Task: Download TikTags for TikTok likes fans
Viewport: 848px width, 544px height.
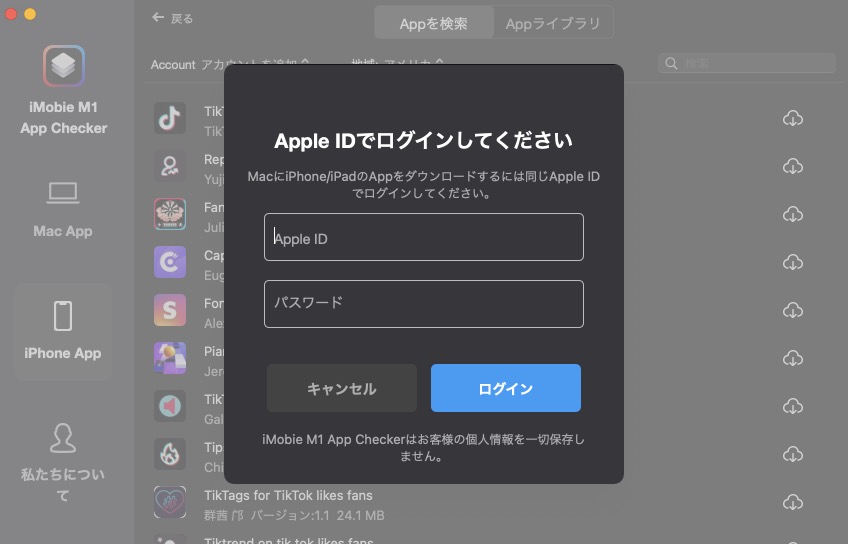Action: point(793,502)
